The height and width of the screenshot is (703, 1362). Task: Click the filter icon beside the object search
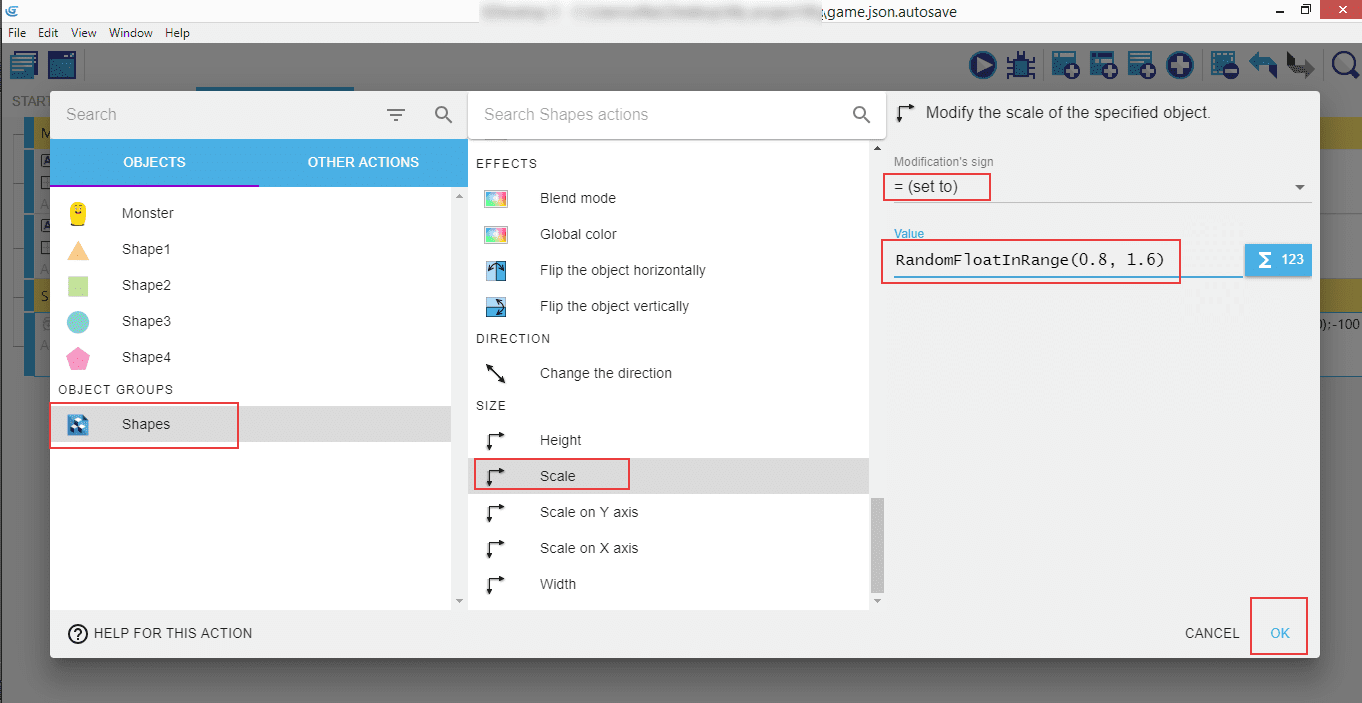point(396,115)
